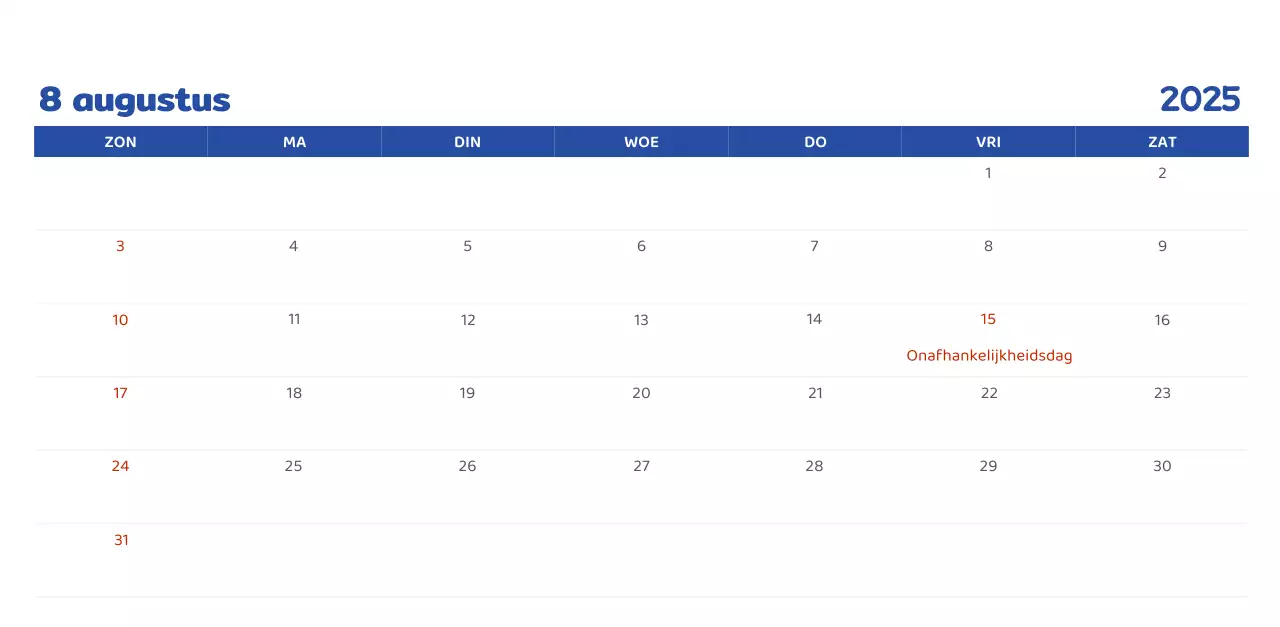Select Sunday 31 August

click(x=121, y=540)
